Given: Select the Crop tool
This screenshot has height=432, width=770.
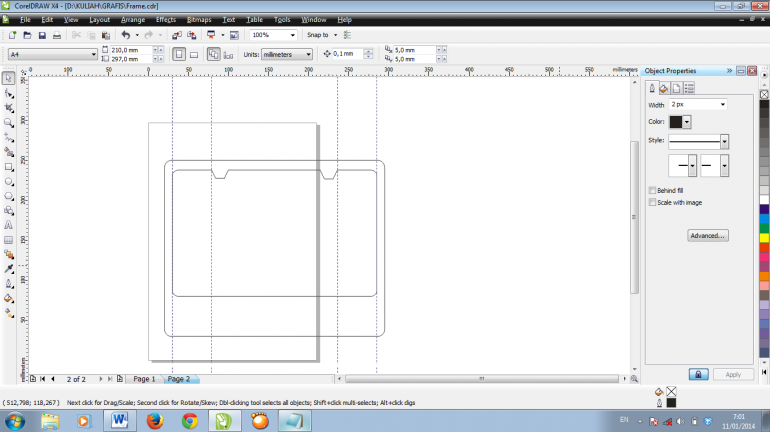Looking at the screenshot, I should [x=8, y=108].
